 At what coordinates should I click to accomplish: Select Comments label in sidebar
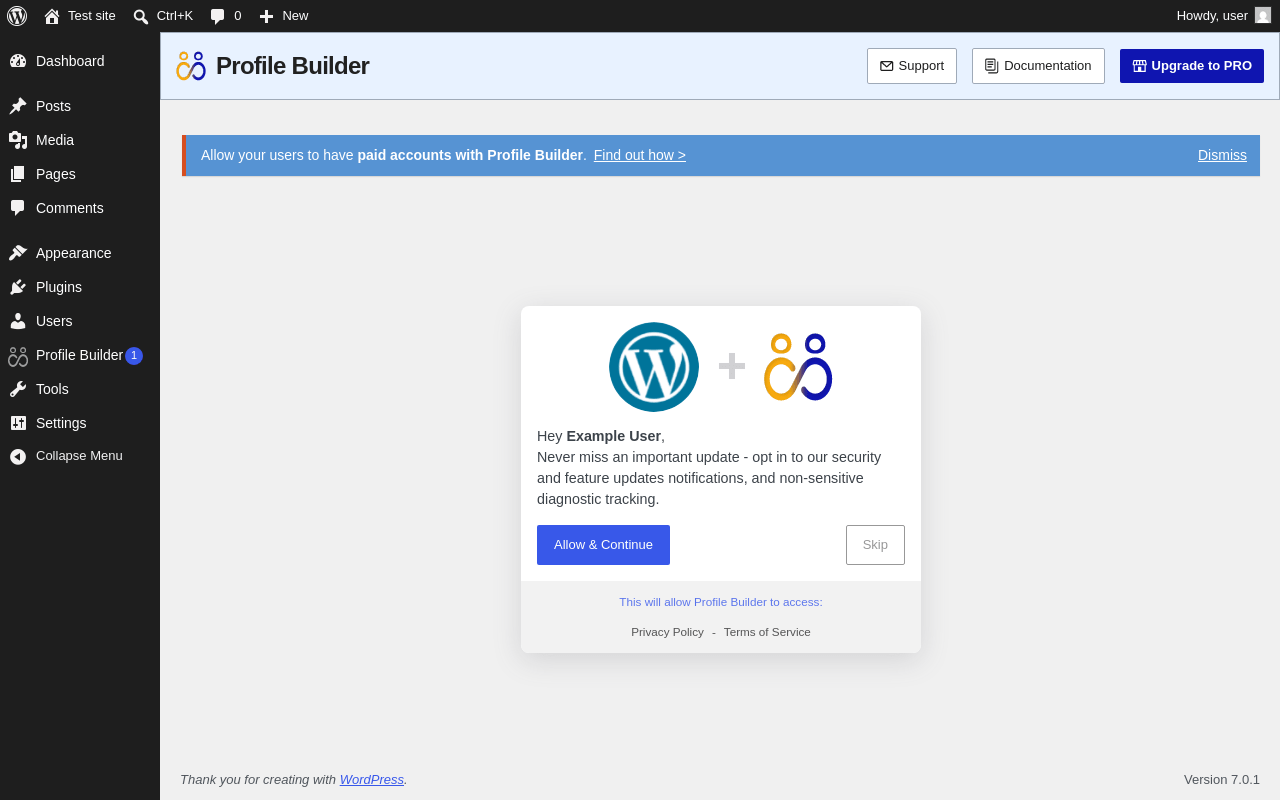click(x=70, y=208)
